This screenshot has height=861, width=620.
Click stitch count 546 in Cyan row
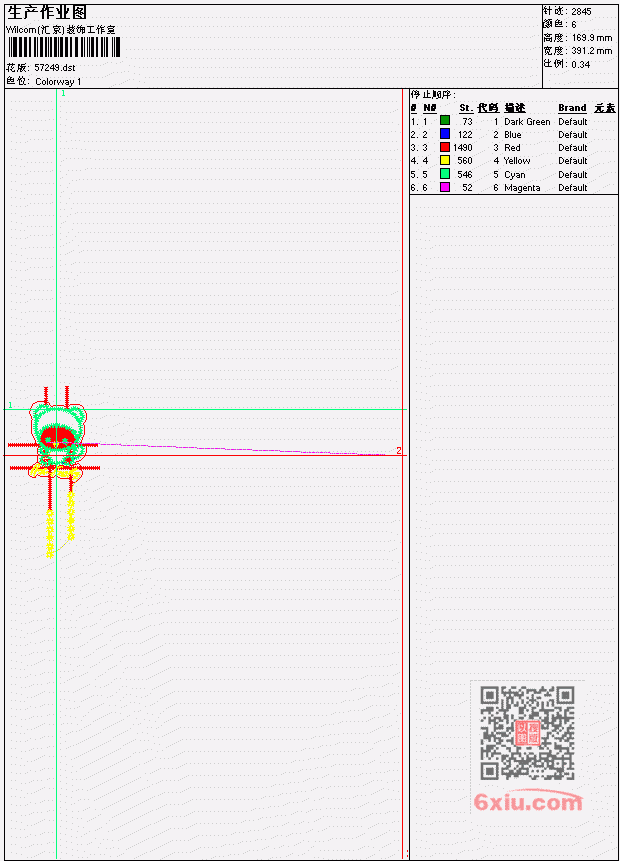(x=465, y=175)
